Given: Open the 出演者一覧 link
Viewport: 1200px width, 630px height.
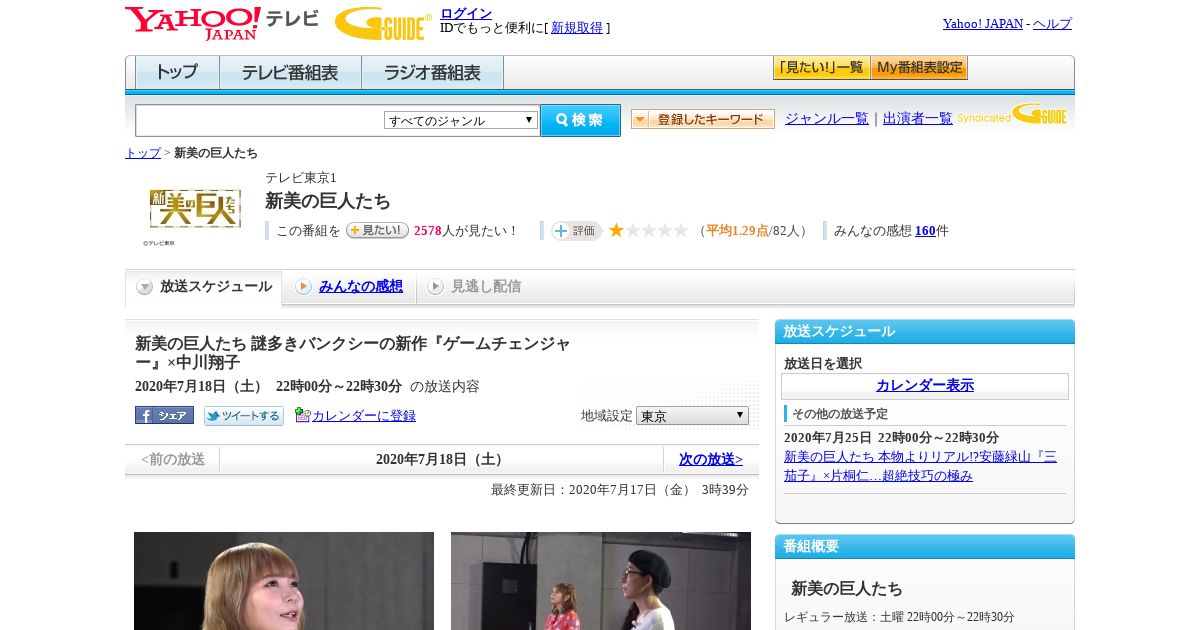Looking at the screenshot, I should coord(918,118).
